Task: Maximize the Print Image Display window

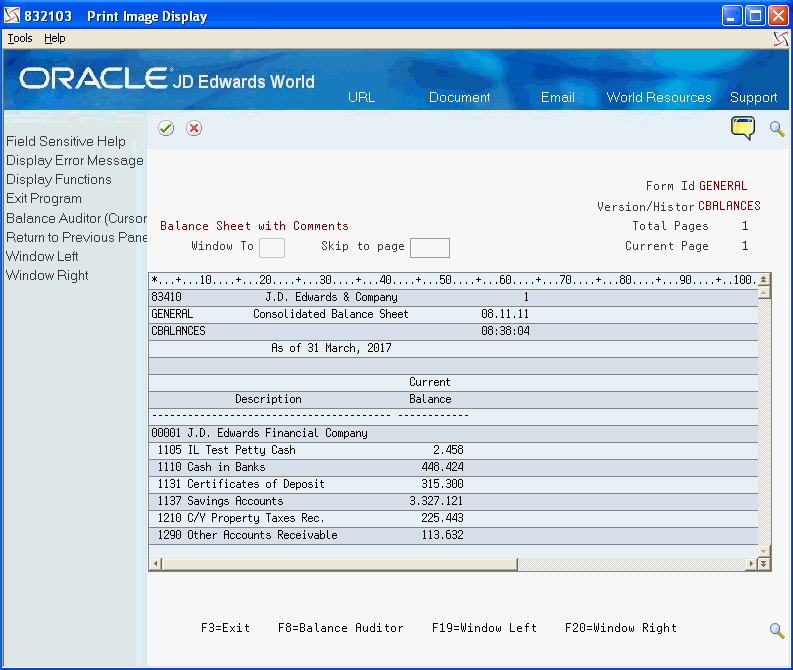Action: tap(755, 16)
